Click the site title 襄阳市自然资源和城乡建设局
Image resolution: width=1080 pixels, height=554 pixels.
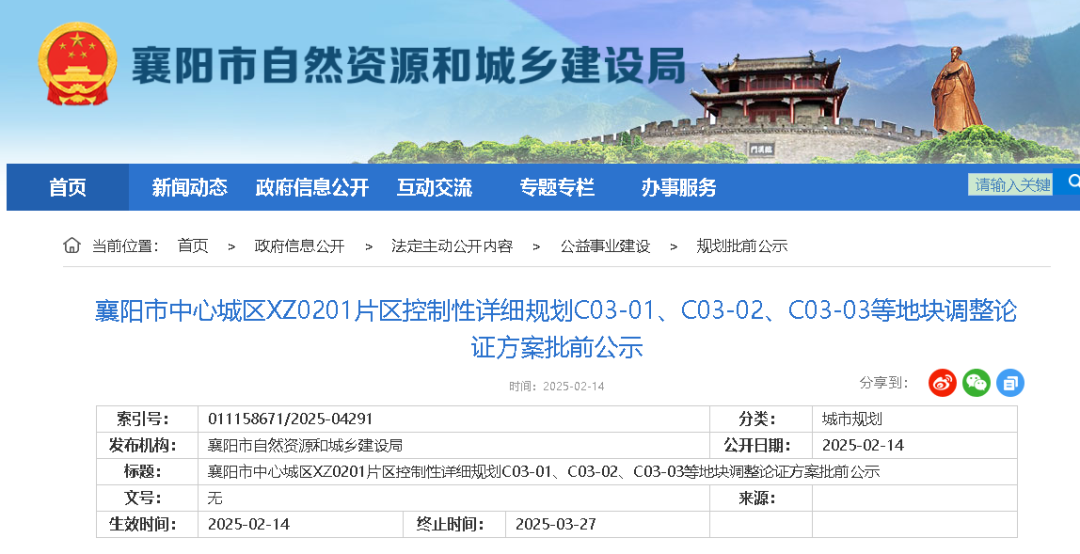[408, 65]
